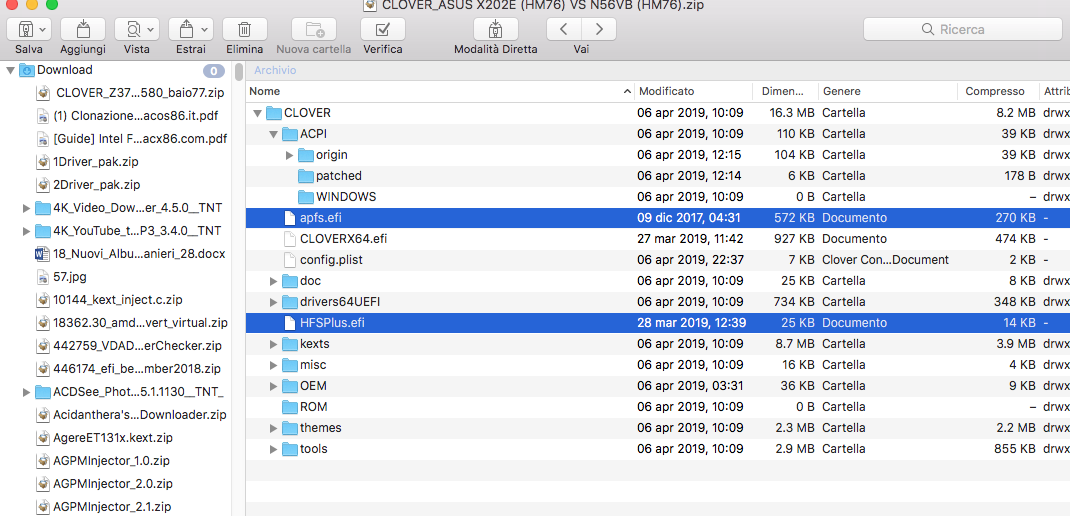The image size is (1070, 516).
Task: Select the WINDOWS folder icon
Action: pos(306,197)
